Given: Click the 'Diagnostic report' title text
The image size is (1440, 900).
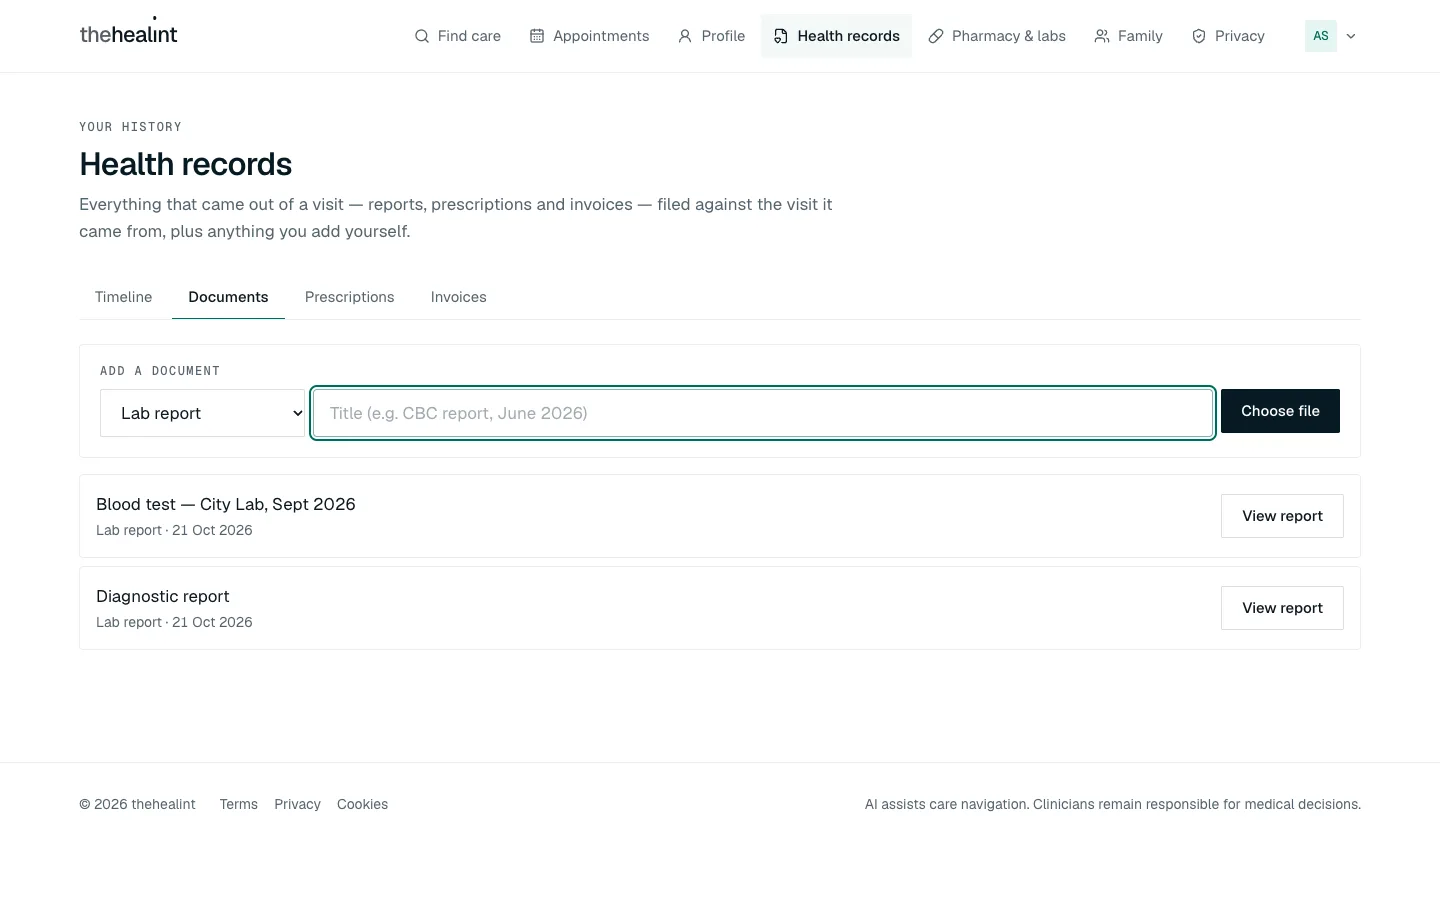Looking at the screenshot, I should point(163,596).
